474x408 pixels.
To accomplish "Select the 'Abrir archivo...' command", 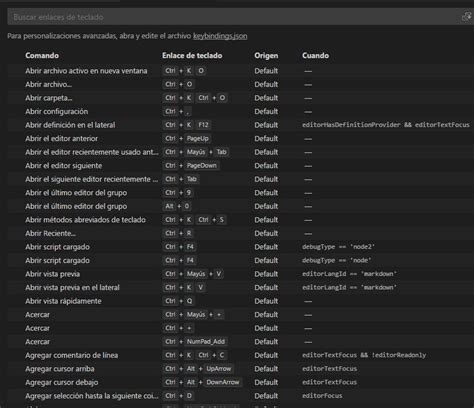I will pyautogui.click(x=49, y=84).
